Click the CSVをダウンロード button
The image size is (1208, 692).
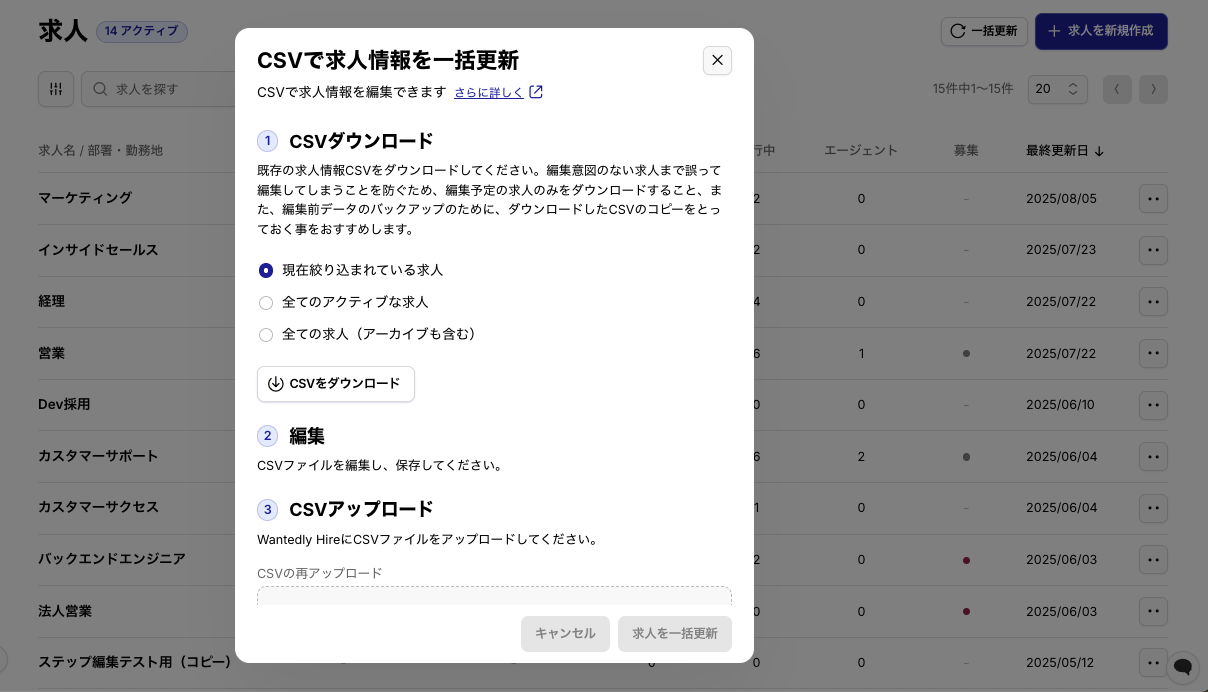pyautogui.click(x=336, y=384)
